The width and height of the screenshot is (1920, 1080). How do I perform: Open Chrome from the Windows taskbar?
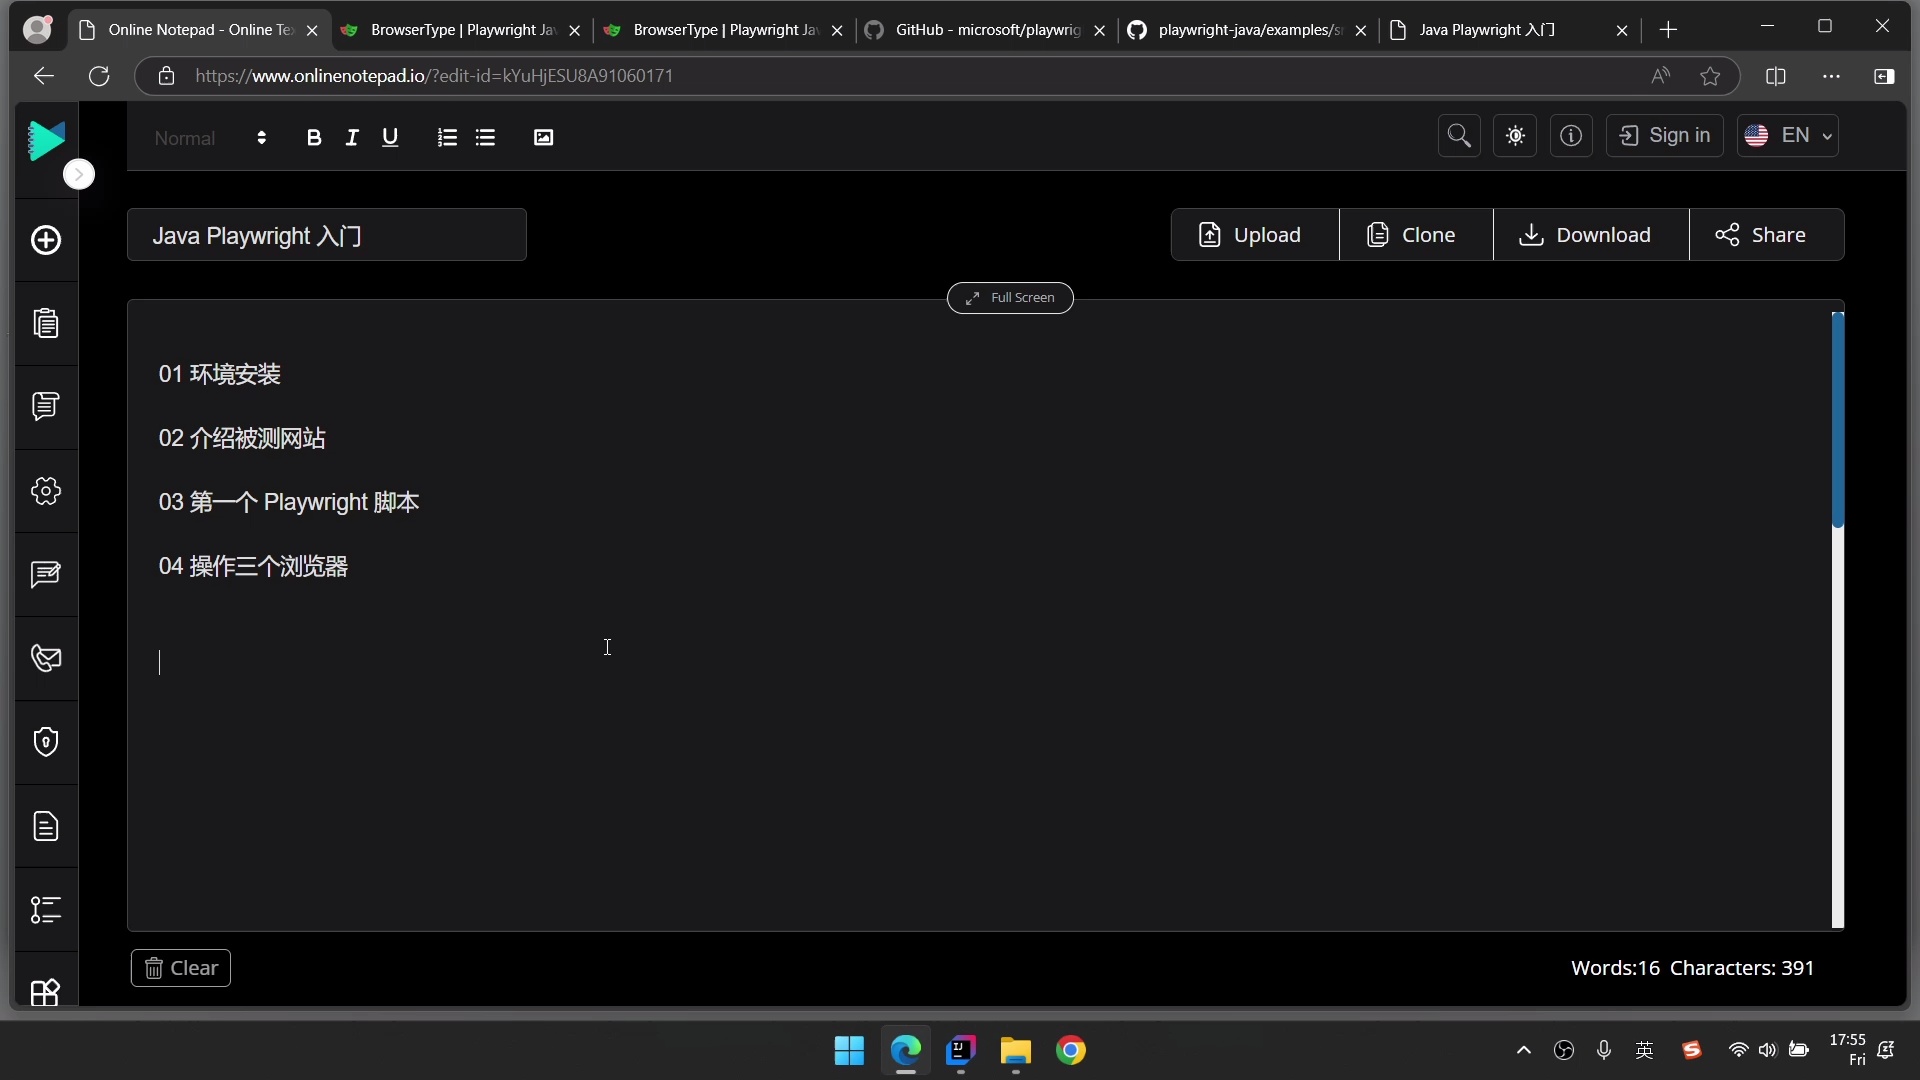1070,1051
